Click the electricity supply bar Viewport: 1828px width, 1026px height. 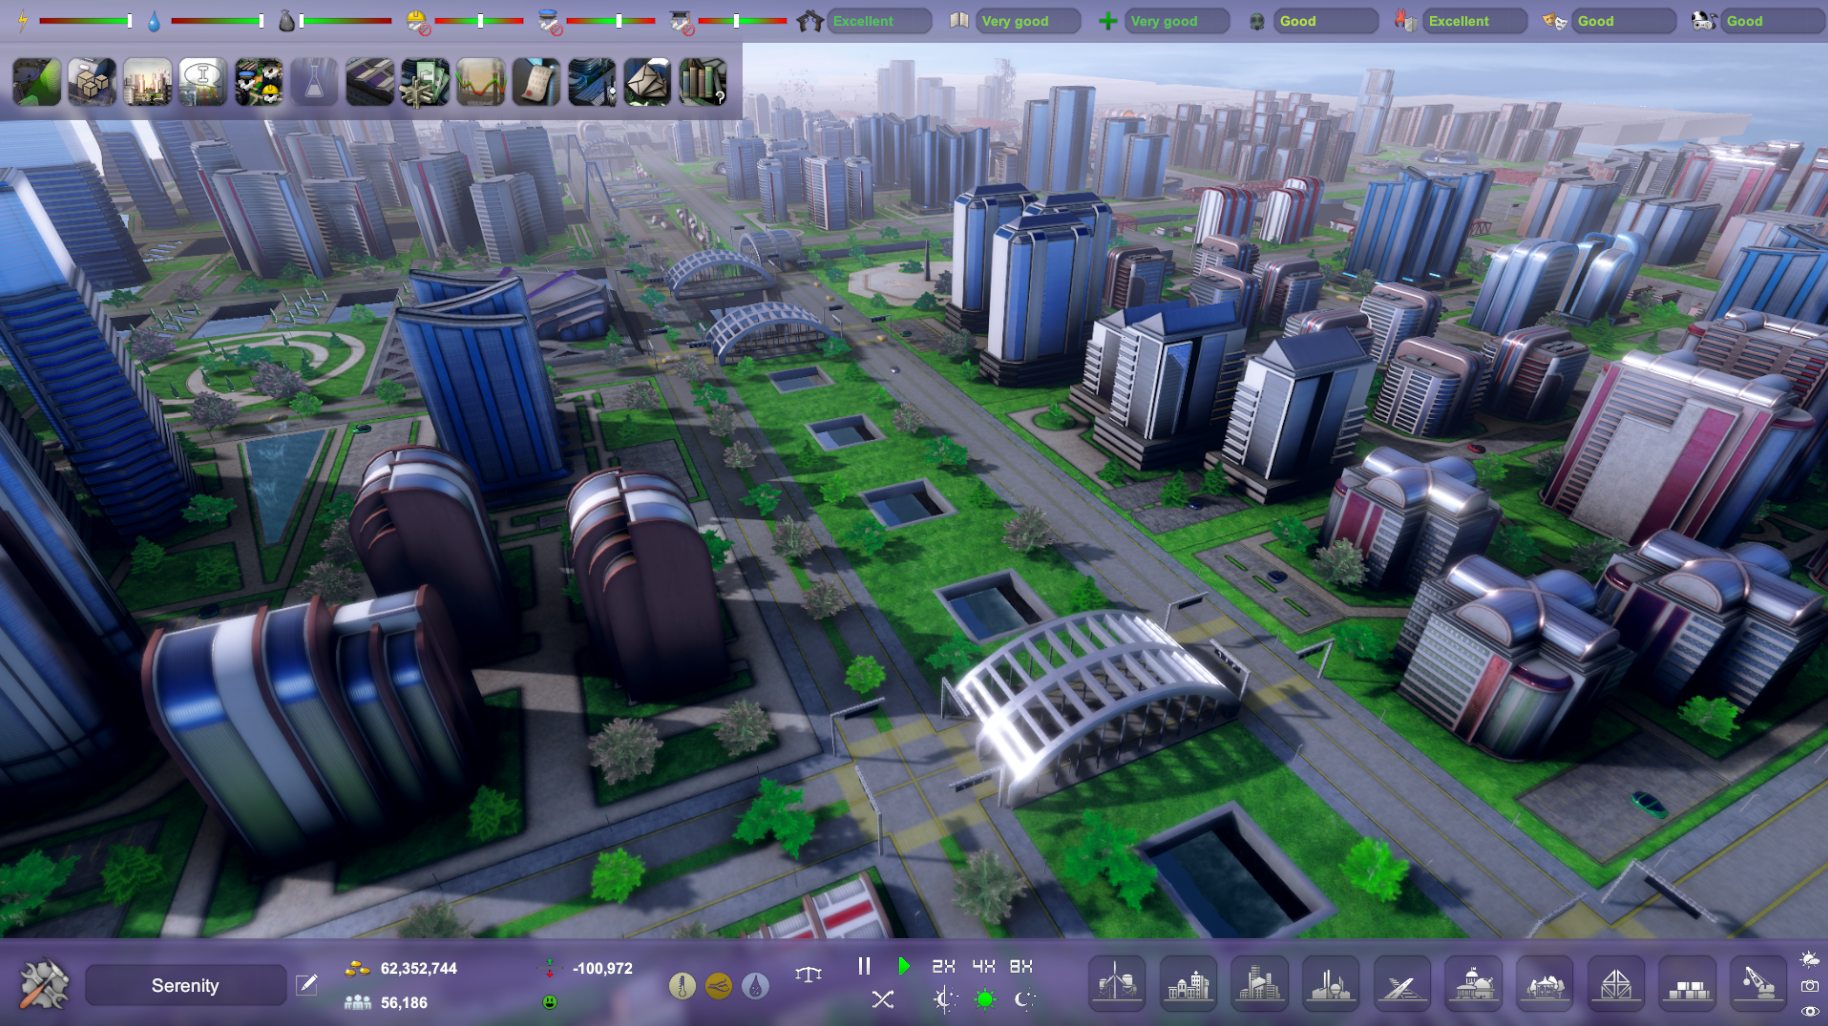pos(85,21)
